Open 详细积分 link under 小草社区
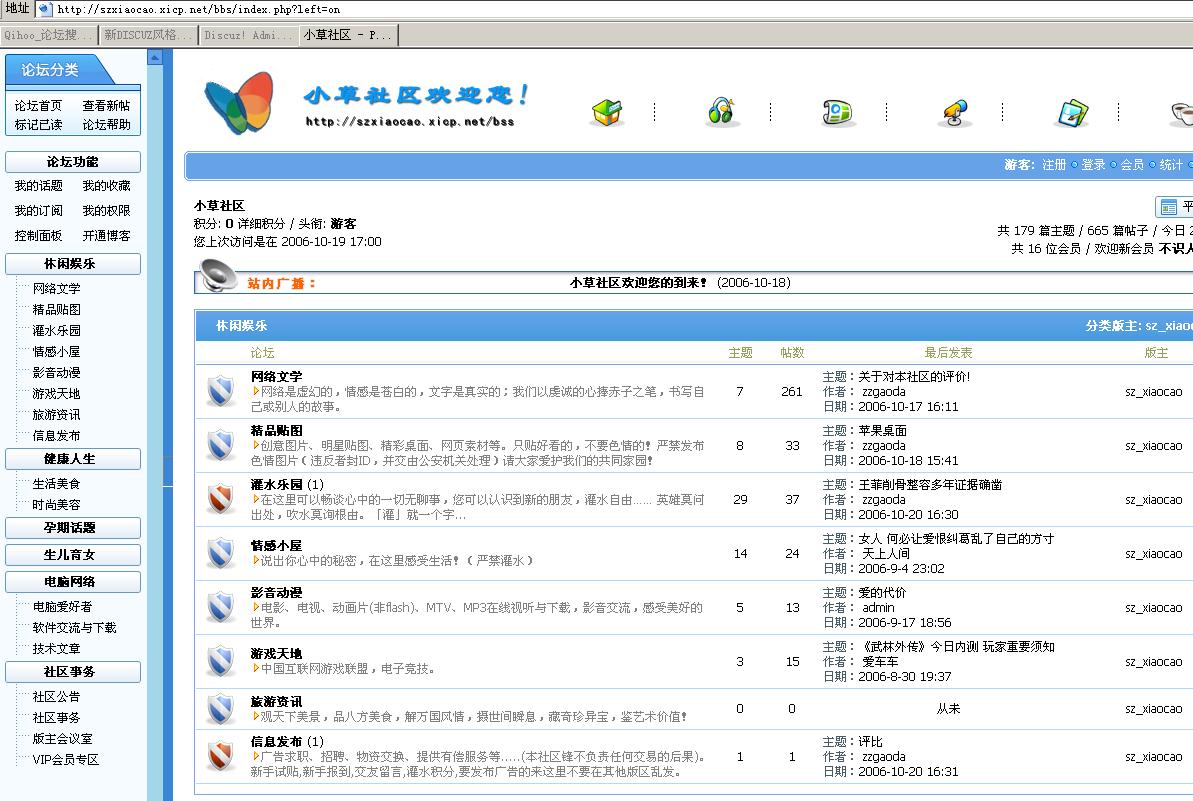The width and height of the screenshot is (1193, 801). [261, 224]
